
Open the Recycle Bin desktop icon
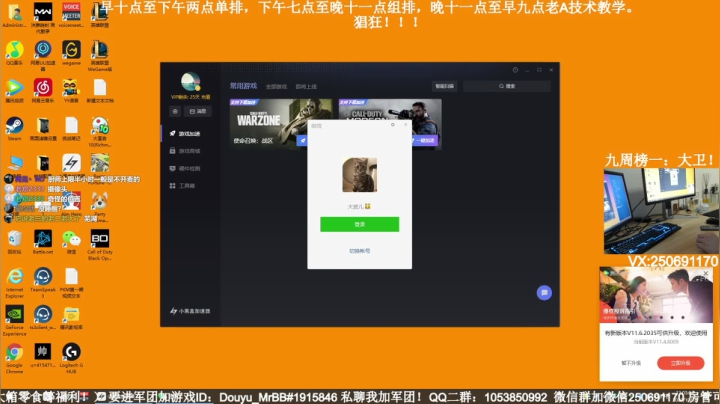(x=14, y=242)
